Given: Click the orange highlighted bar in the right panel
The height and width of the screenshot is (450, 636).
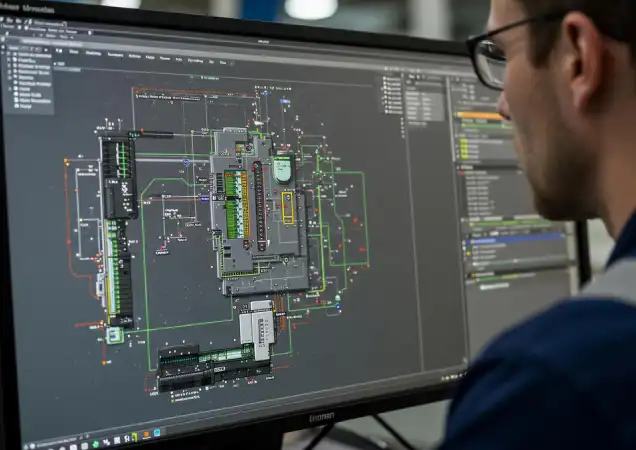Looking at the screenshot, I should click(479, 116).
